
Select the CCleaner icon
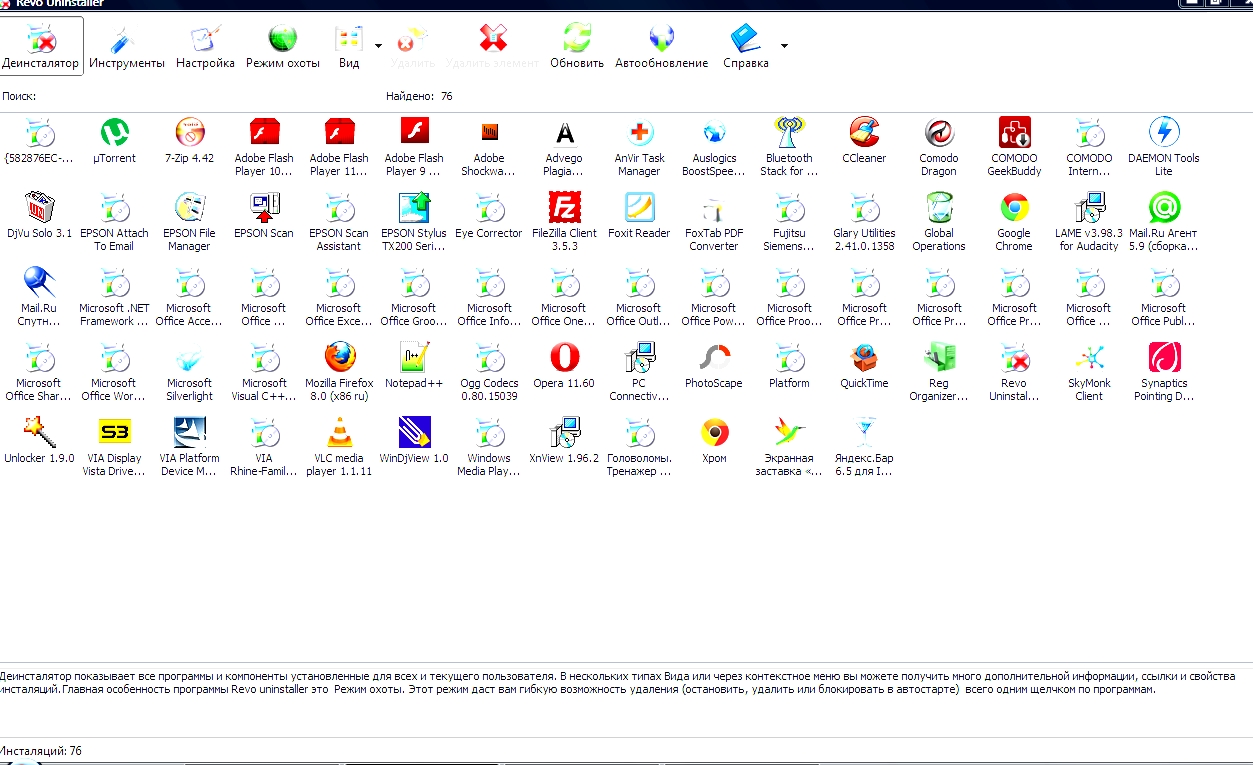point(865,132)
